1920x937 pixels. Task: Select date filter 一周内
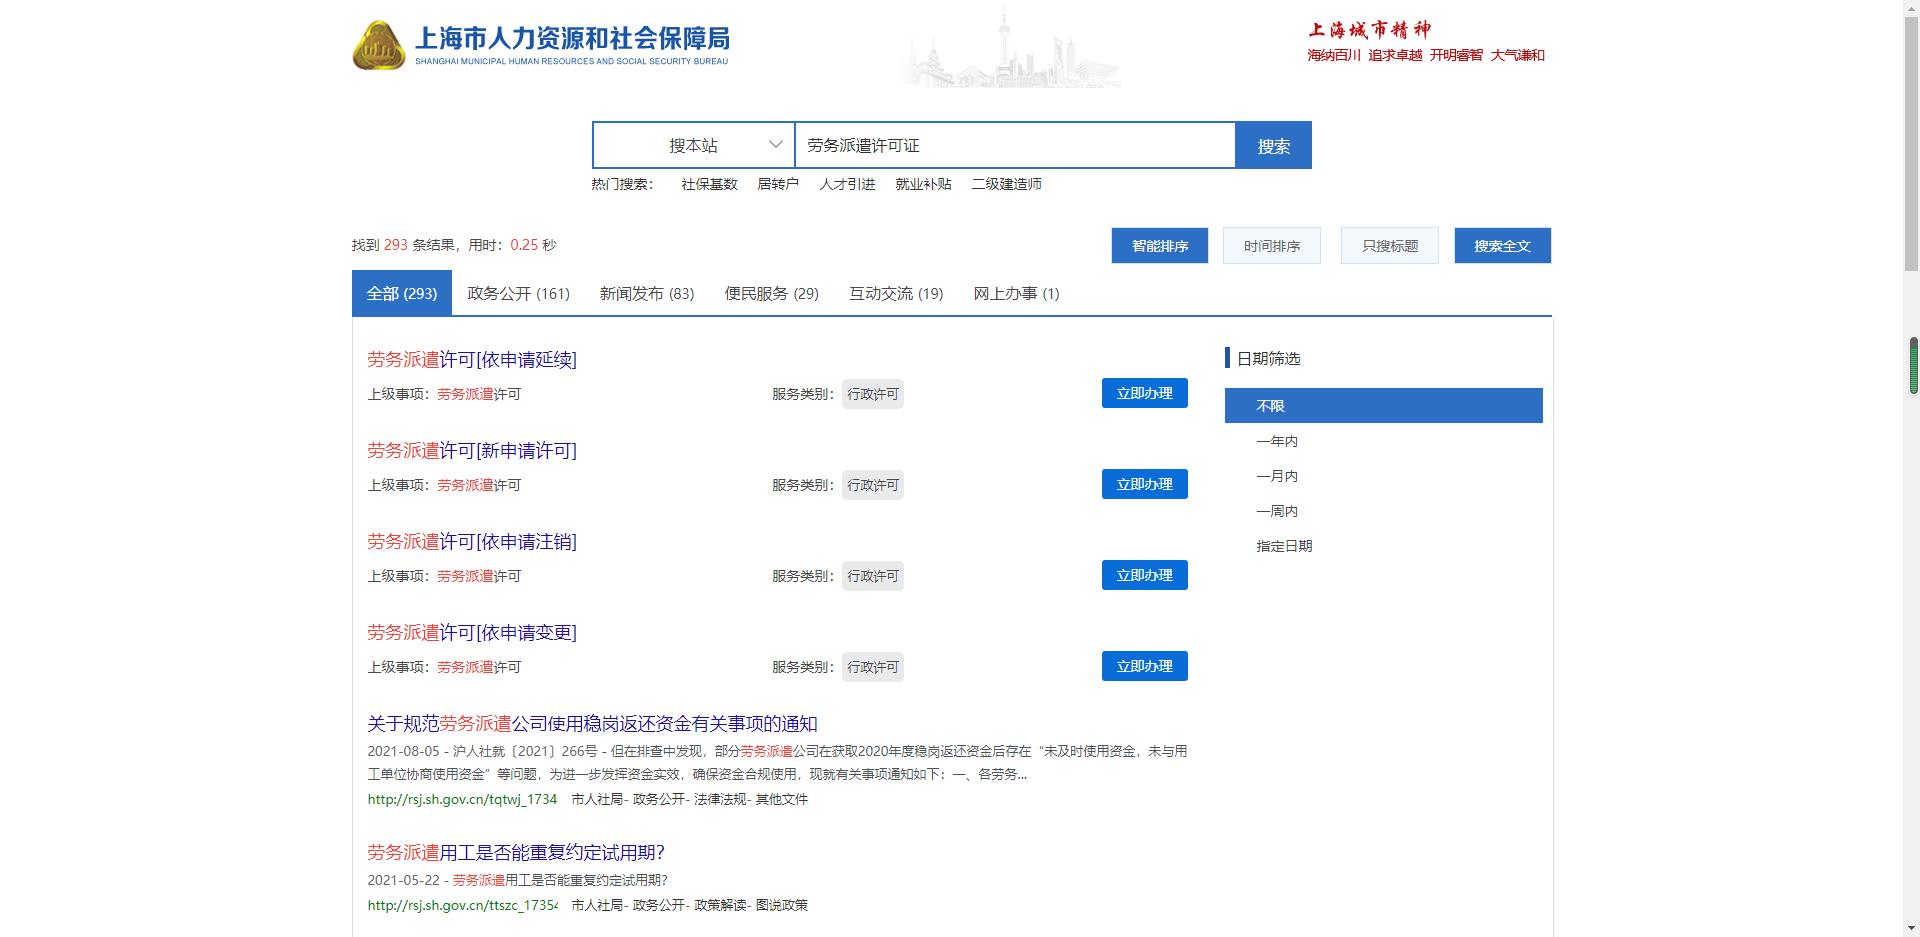pyautogui.click(x=1277, y=511)
